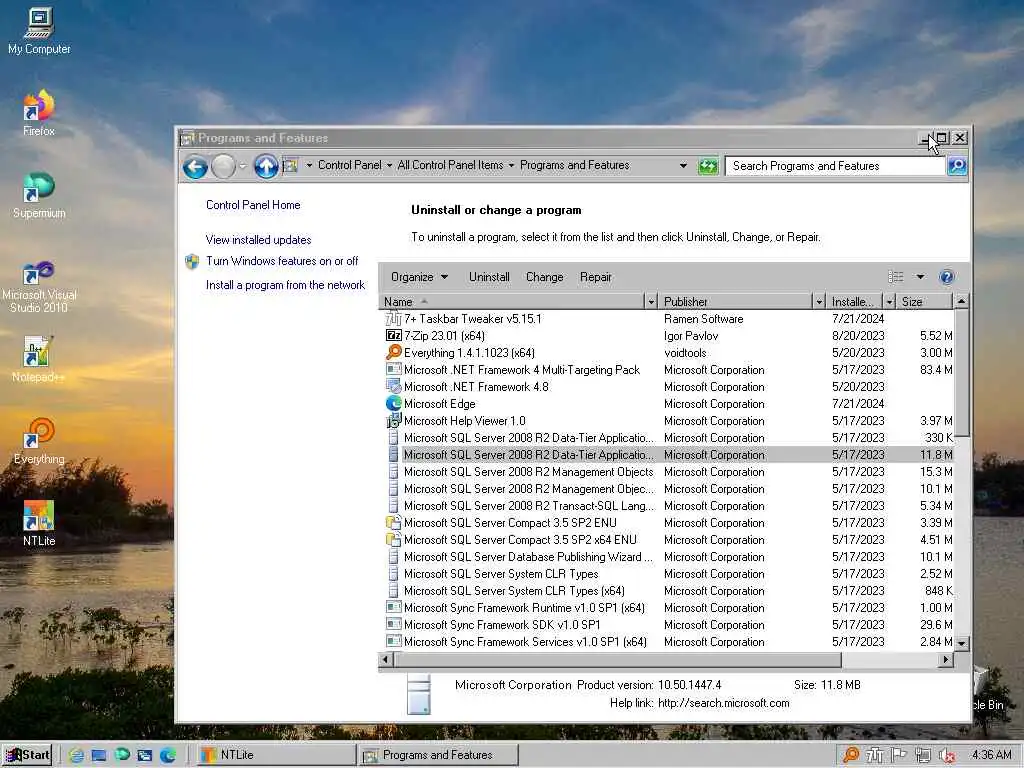This screenshot has width=1024, height=768.
Task: Launch Firefox from the desktop
Action: pyautogui.click(x=39, y=112)
